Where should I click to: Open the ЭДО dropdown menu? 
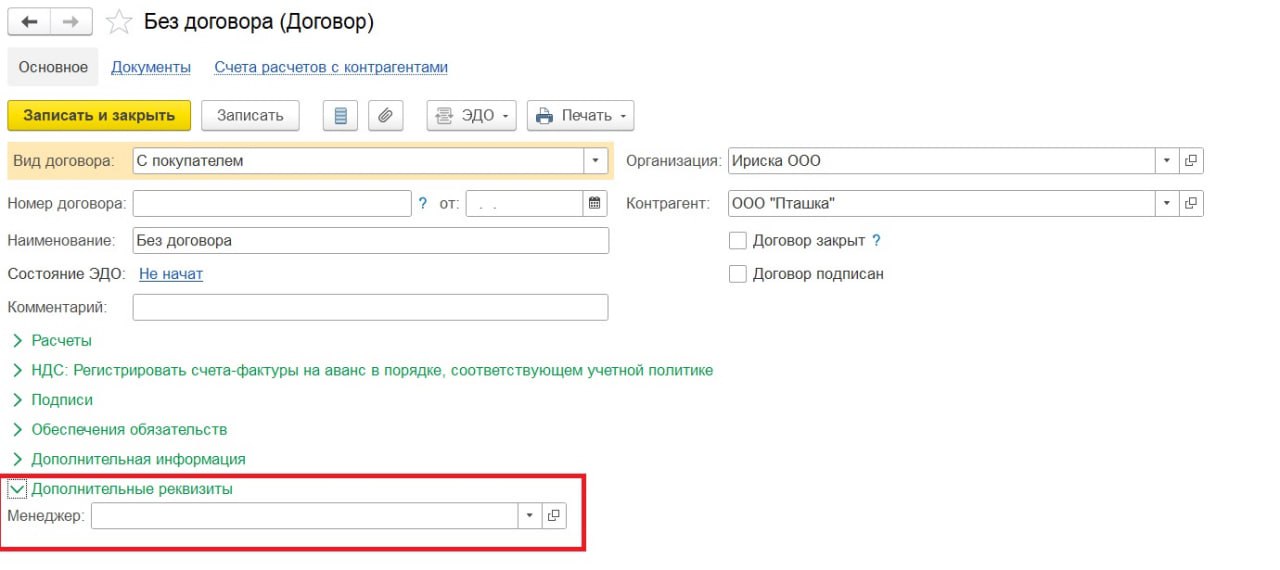tap(471, 116)
